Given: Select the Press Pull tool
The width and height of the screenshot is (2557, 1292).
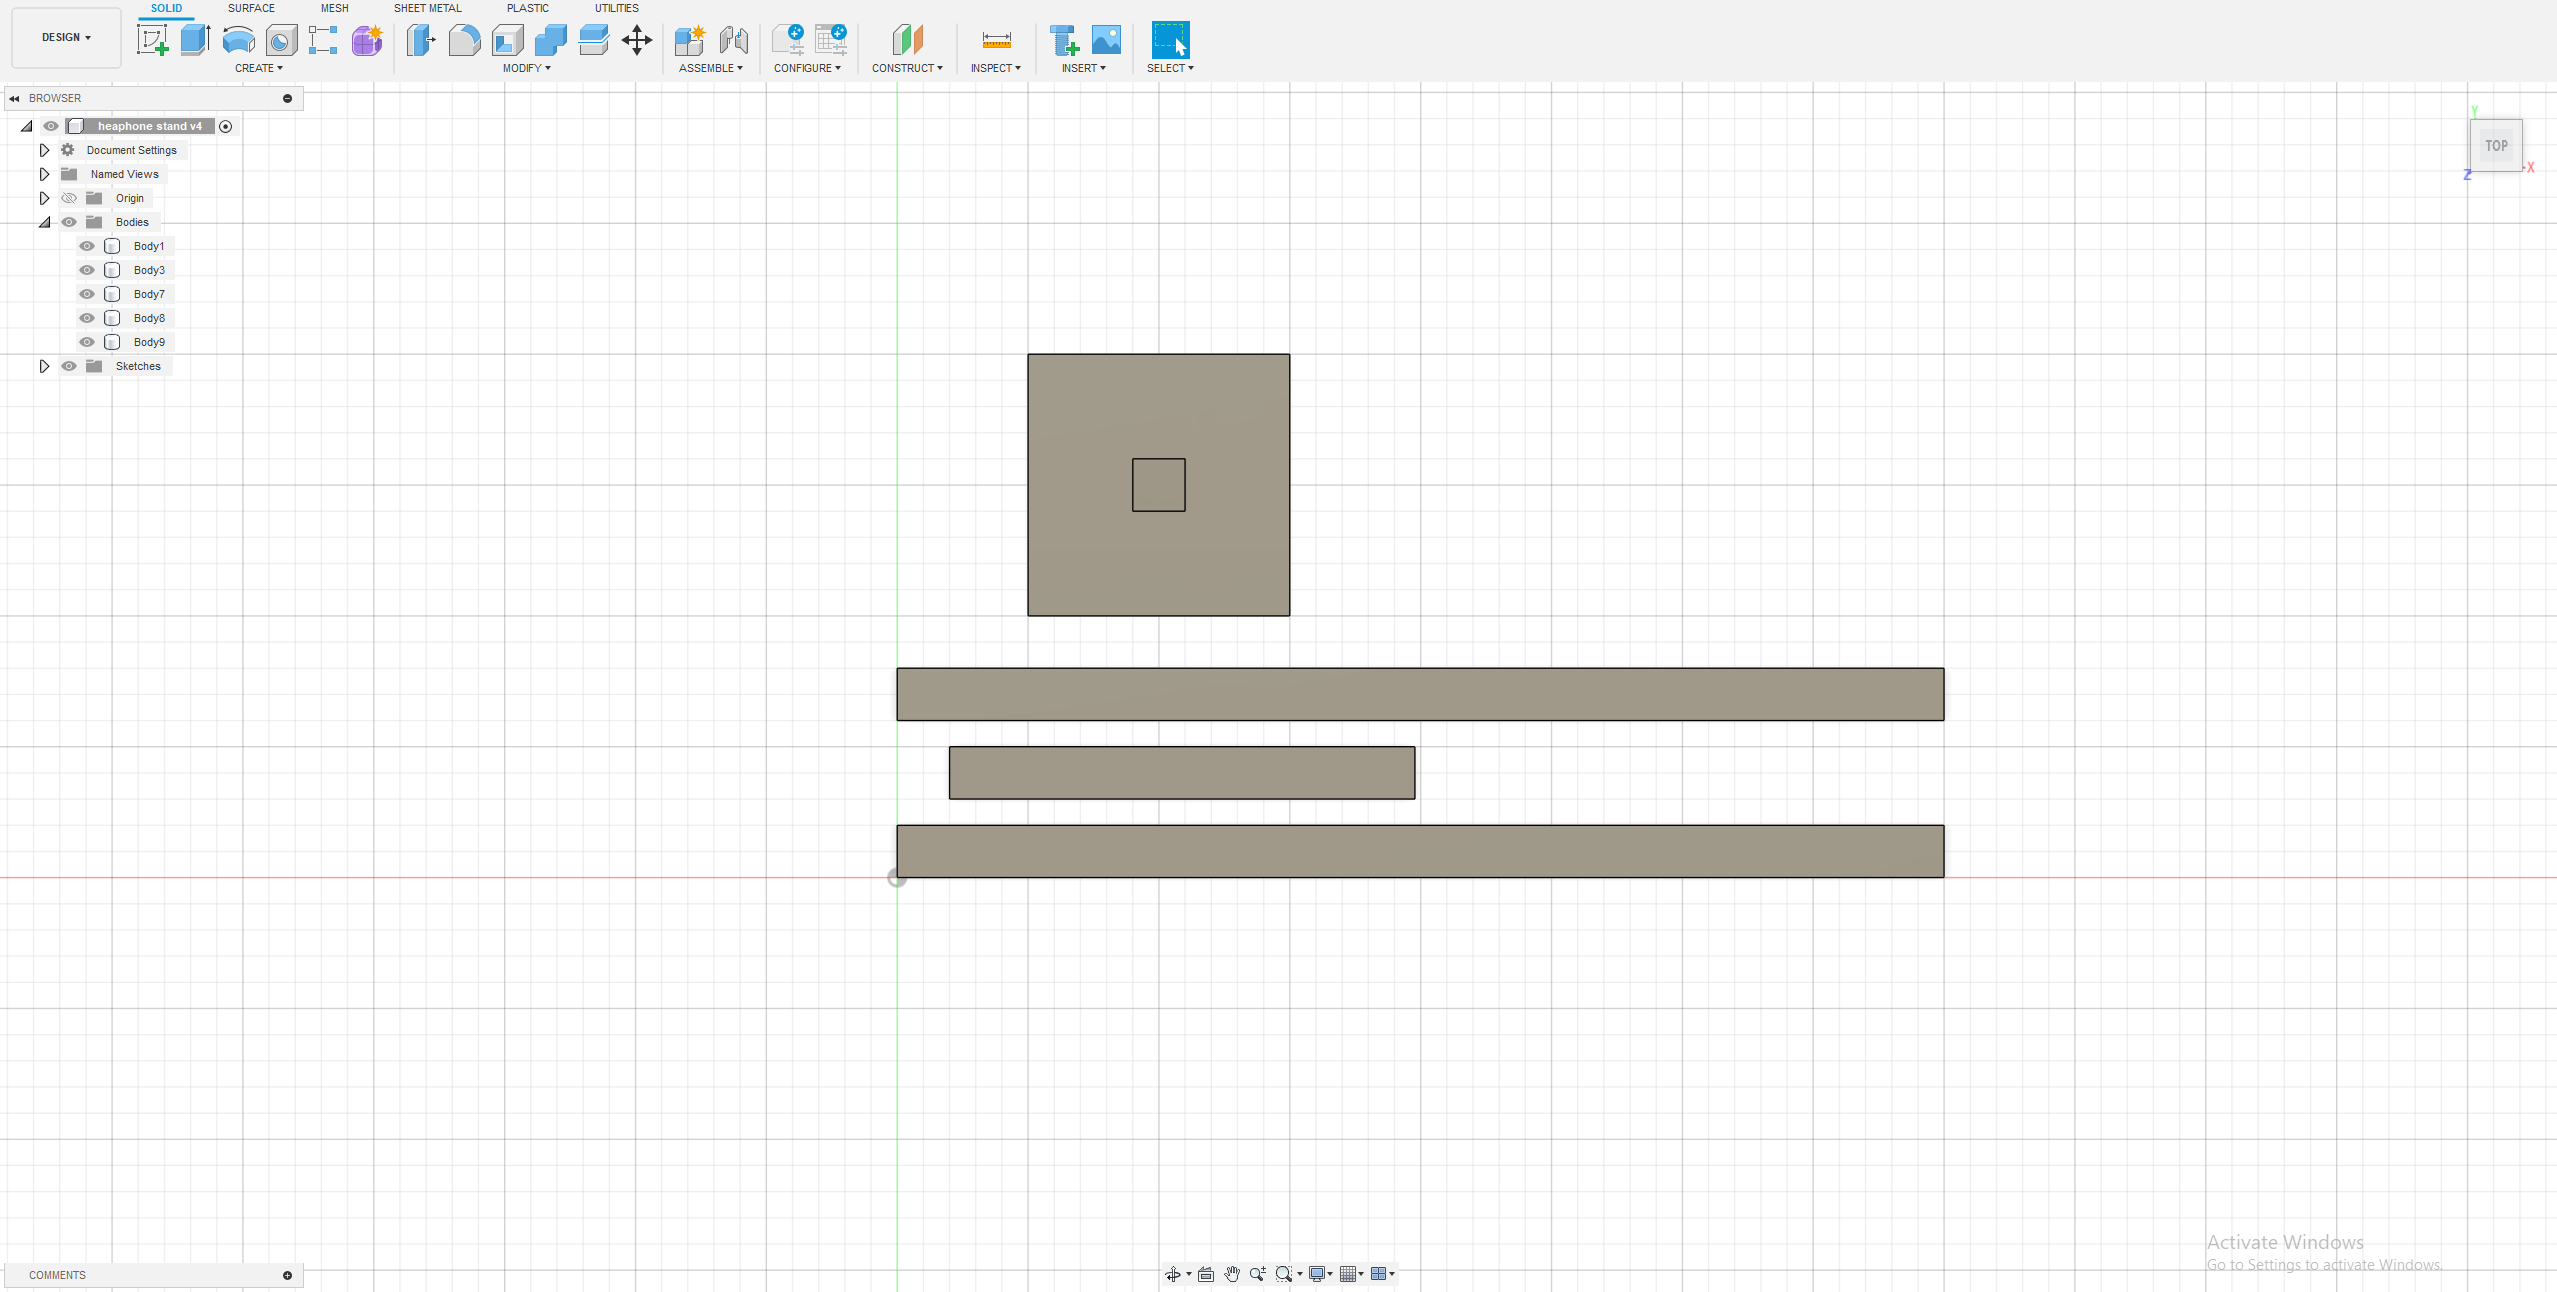Looking at the screenshot, I should 421,40.
